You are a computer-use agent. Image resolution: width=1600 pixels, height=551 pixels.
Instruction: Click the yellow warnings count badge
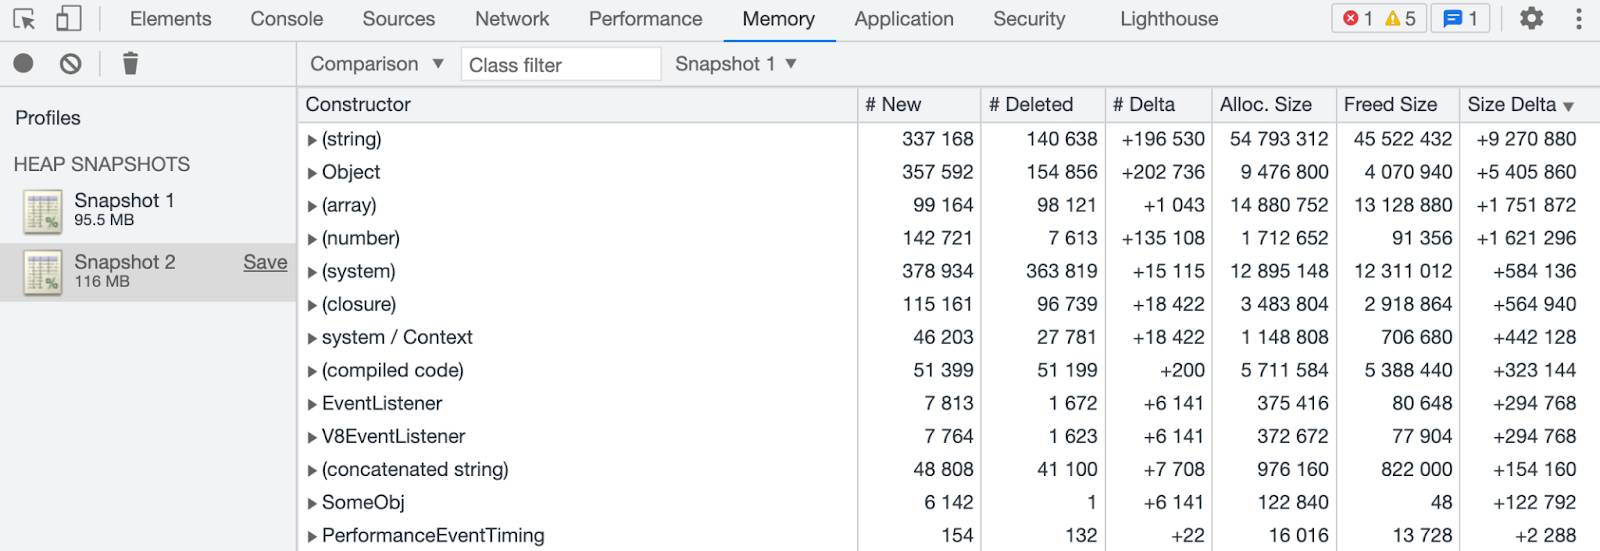(1400, 19)
